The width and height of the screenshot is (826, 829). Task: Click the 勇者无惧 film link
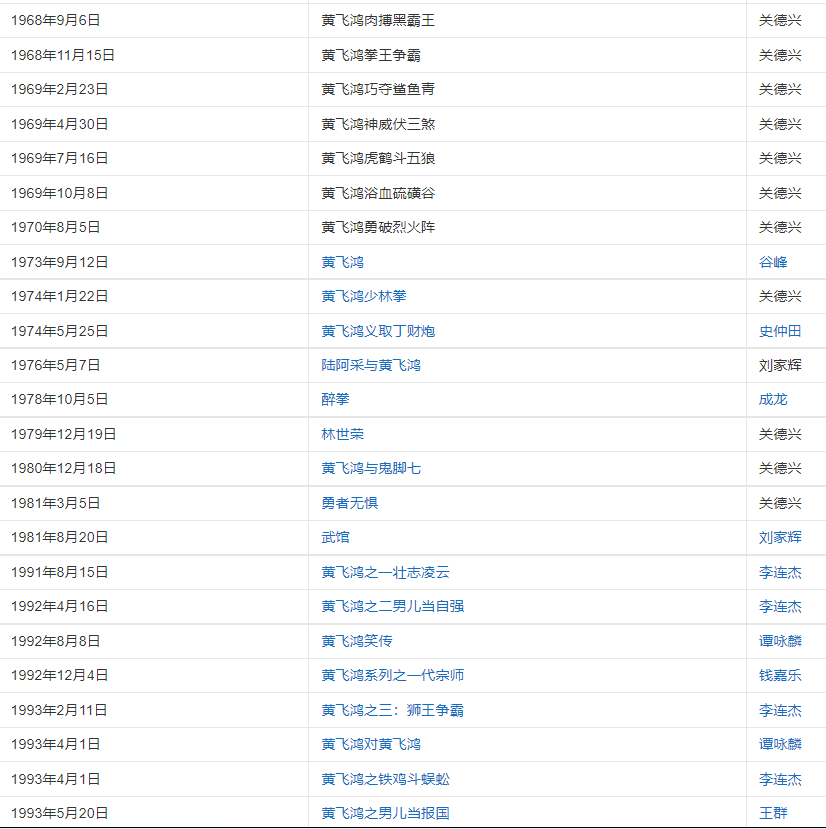(x=350, y=503)
